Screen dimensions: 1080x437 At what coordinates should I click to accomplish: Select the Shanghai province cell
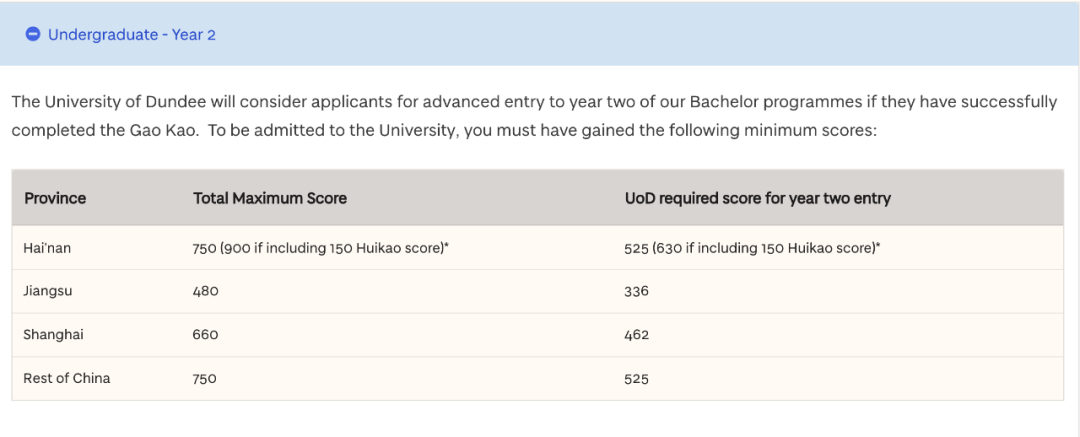tap(54, 335)
